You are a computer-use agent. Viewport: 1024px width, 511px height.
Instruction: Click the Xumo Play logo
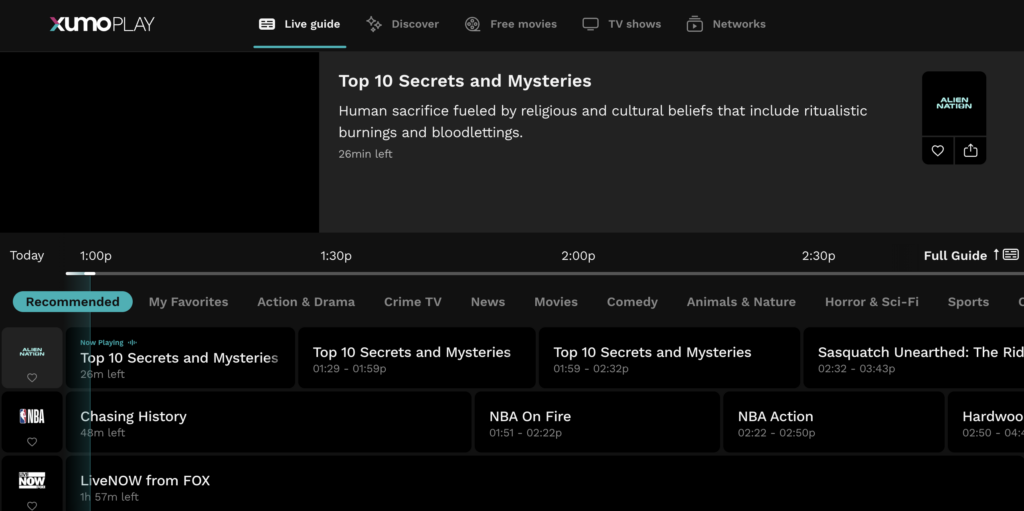point(102,24)
